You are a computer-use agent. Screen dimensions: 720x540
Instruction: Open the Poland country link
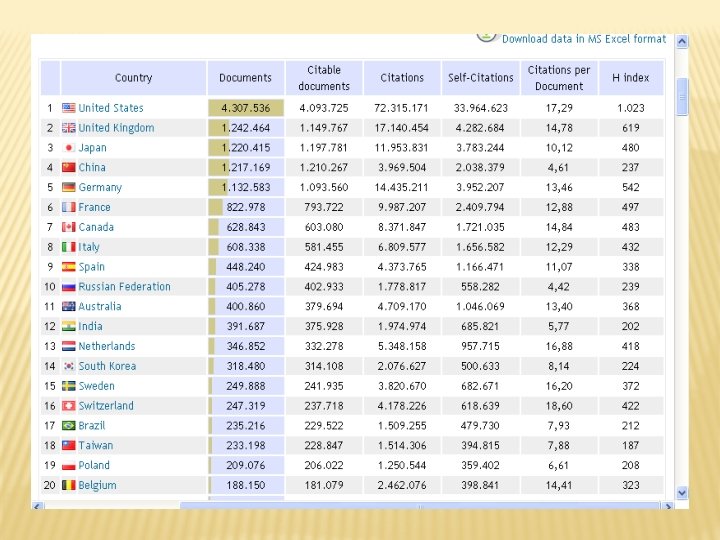(x=94, y=465)
